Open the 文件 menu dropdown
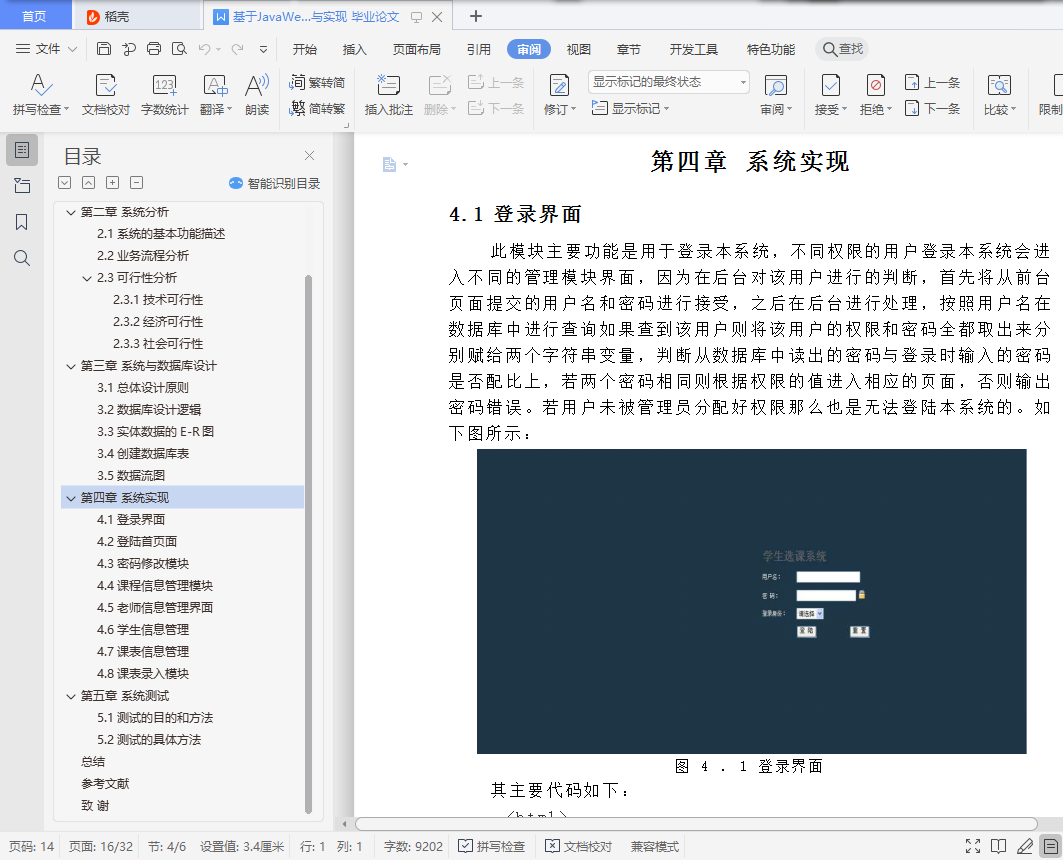 click(46, 49)
